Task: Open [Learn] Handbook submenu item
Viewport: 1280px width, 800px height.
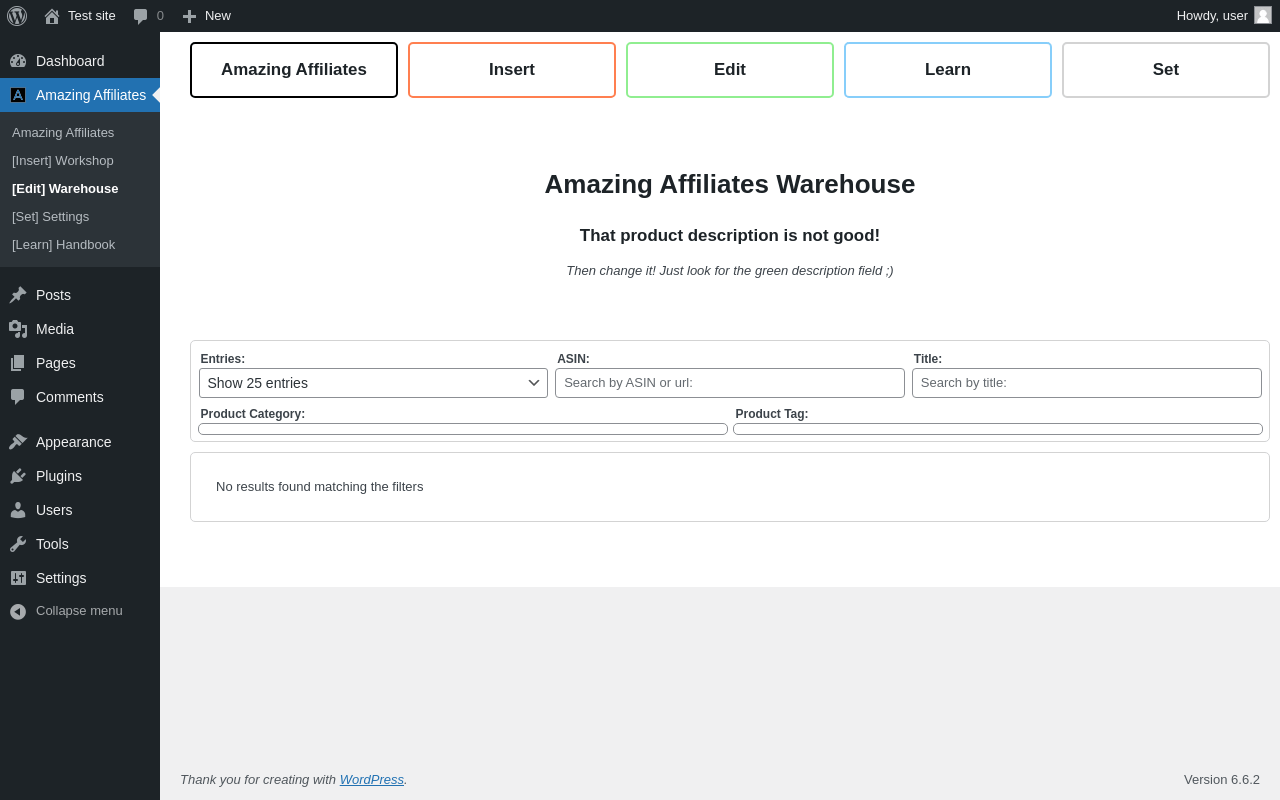Action: [x=64, y=244]
